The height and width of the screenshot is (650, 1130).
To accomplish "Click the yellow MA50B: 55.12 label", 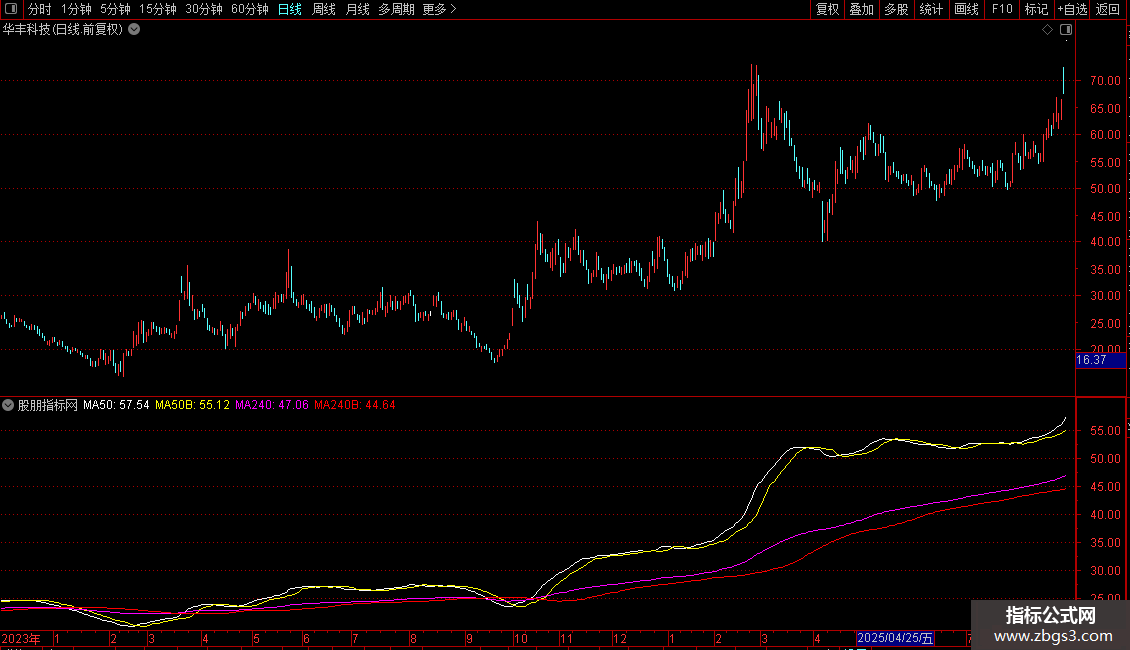I will point(192,405).
